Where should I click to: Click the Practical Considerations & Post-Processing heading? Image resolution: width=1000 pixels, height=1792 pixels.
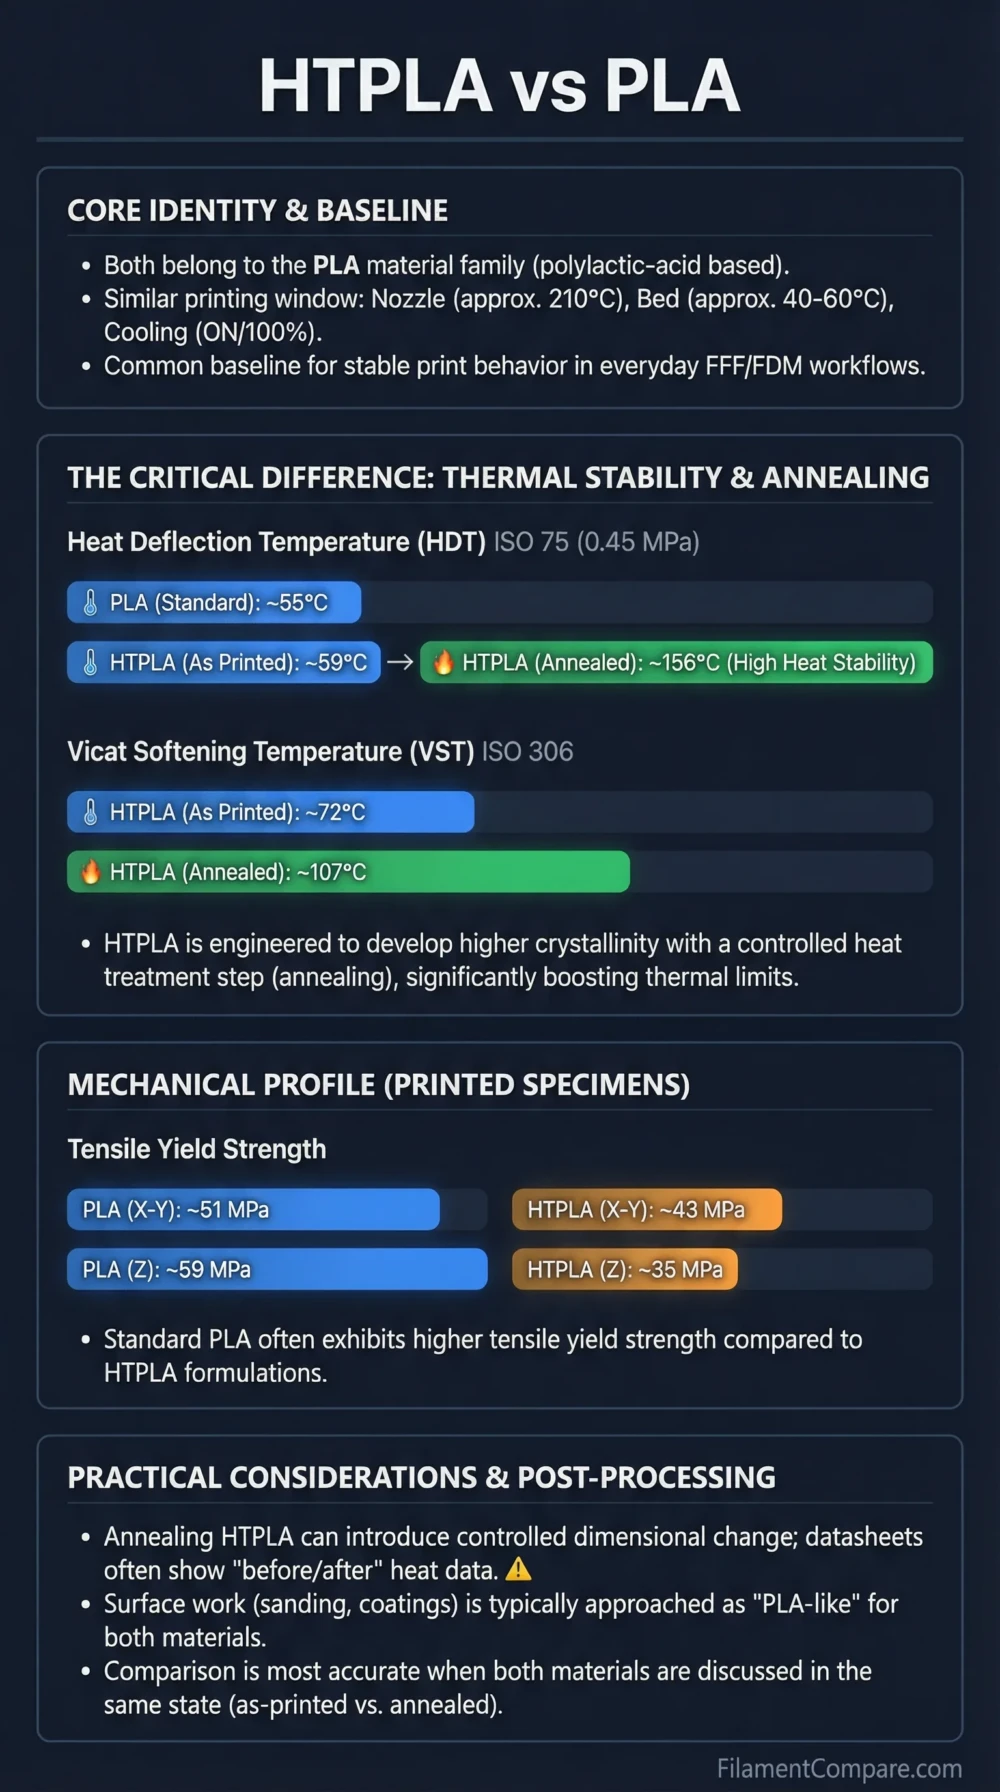(x=421, y=1477)
